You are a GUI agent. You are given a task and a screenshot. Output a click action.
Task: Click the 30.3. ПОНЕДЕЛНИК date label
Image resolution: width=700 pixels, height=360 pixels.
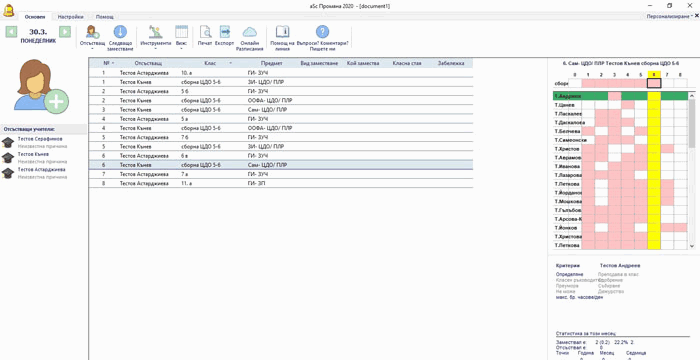(x=38, y=35)
